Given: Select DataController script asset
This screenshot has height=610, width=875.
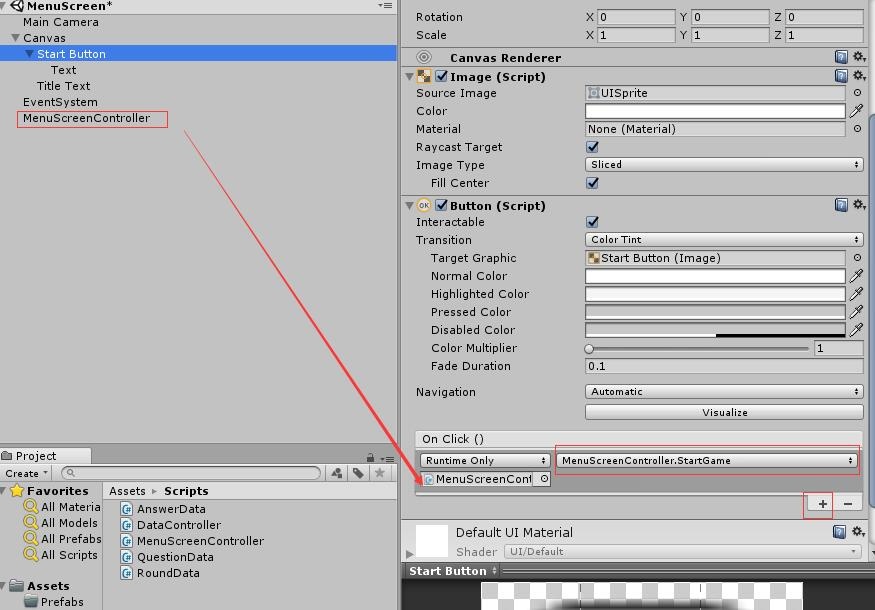Looking at the screenshot, I should [x=171, y=525].
